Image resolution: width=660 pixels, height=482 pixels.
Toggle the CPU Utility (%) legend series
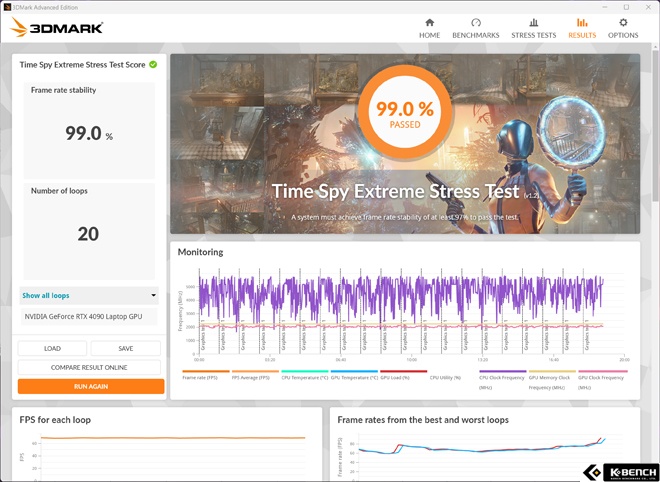[x=445, y=378]
